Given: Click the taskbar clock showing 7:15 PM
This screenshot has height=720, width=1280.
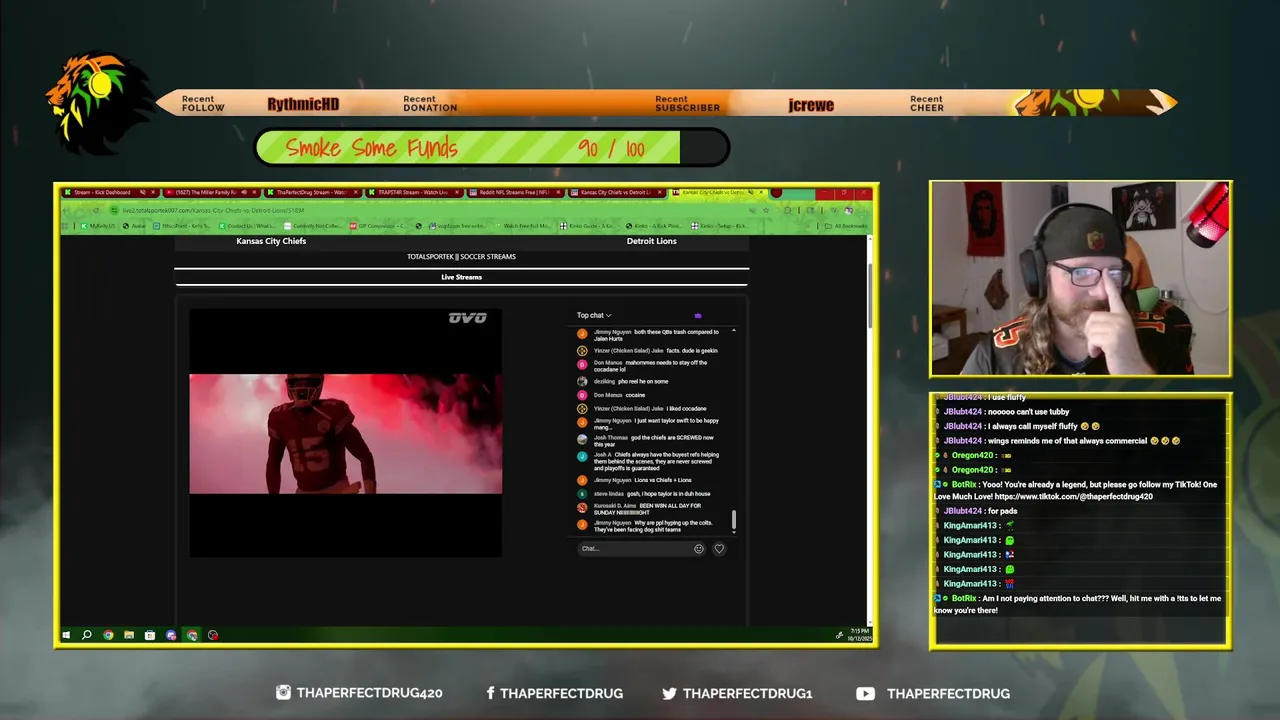Looking at the screenshot, I should pyautogui.click(x=860, y=635).
